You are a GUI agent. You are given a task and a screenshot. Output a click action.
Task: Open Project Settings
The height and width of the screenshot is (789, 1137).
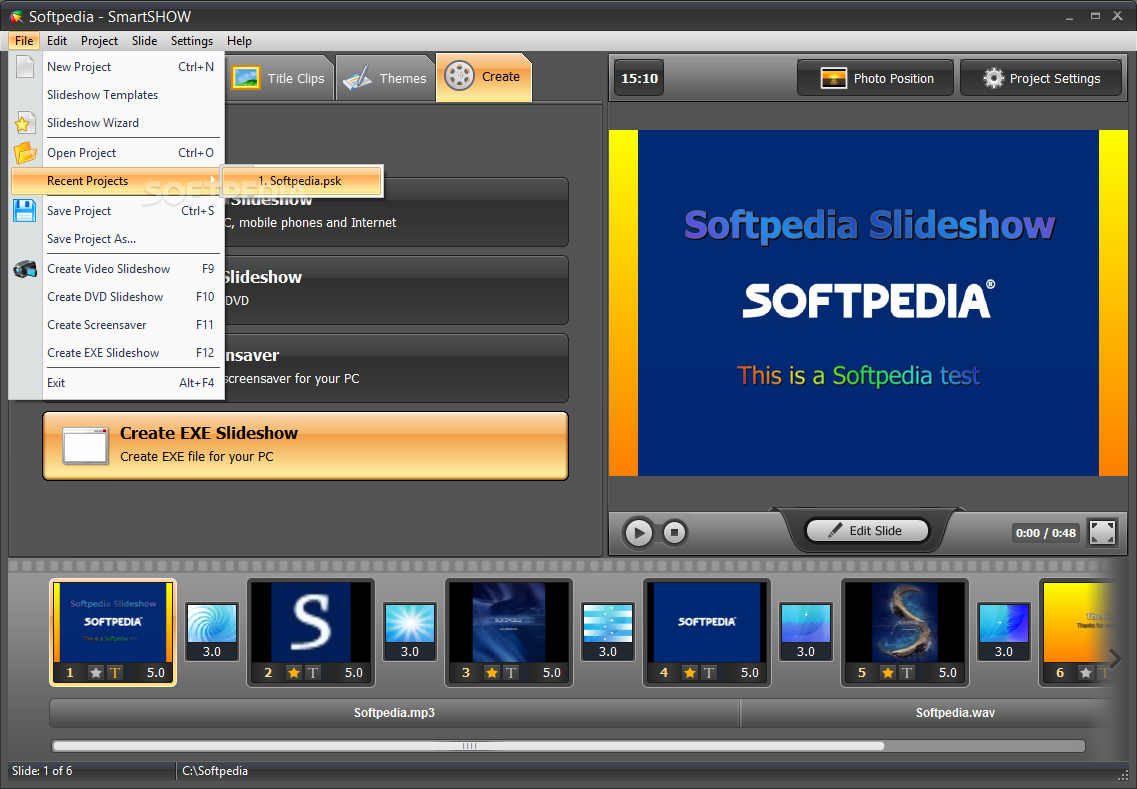pyautogui.click(x=1041, y=78)
